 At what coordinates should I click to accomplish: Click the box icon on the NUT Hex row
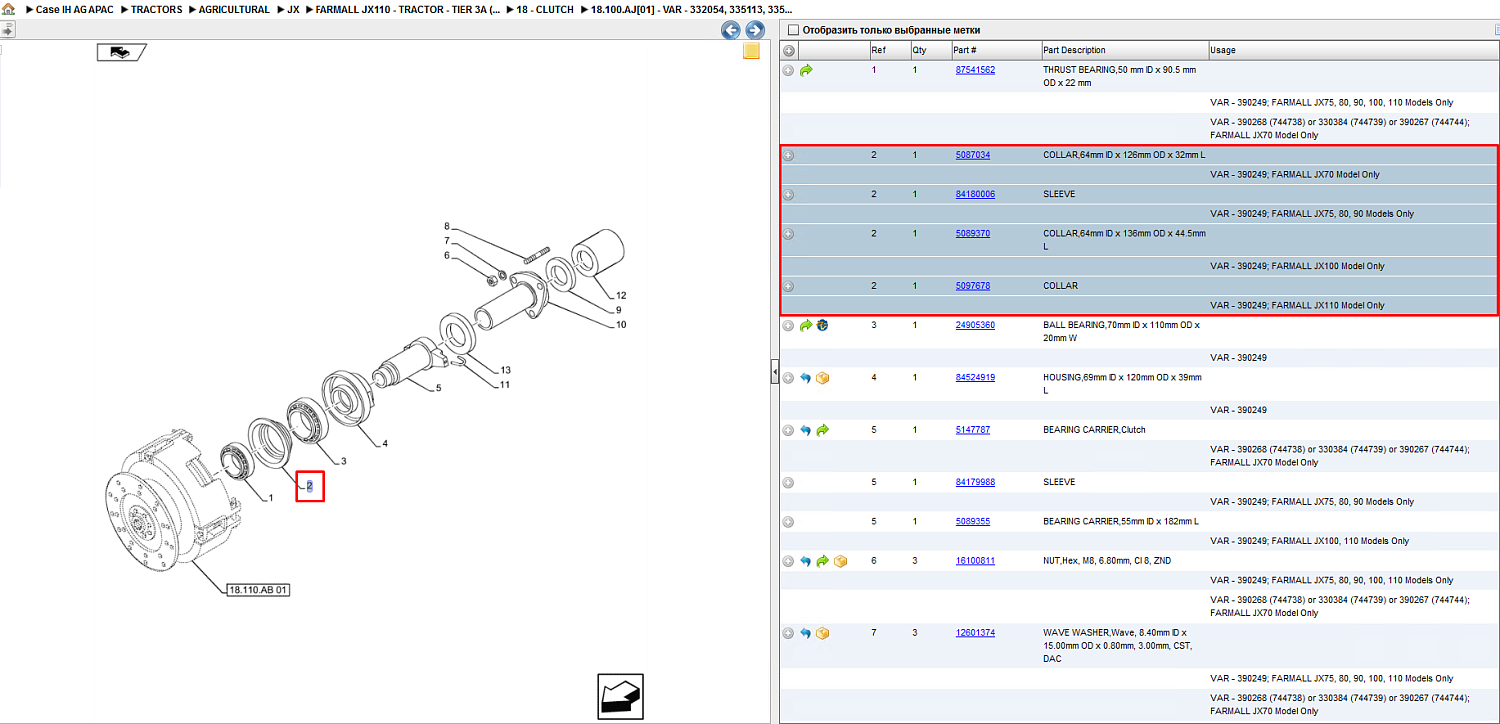click(840, 562)
